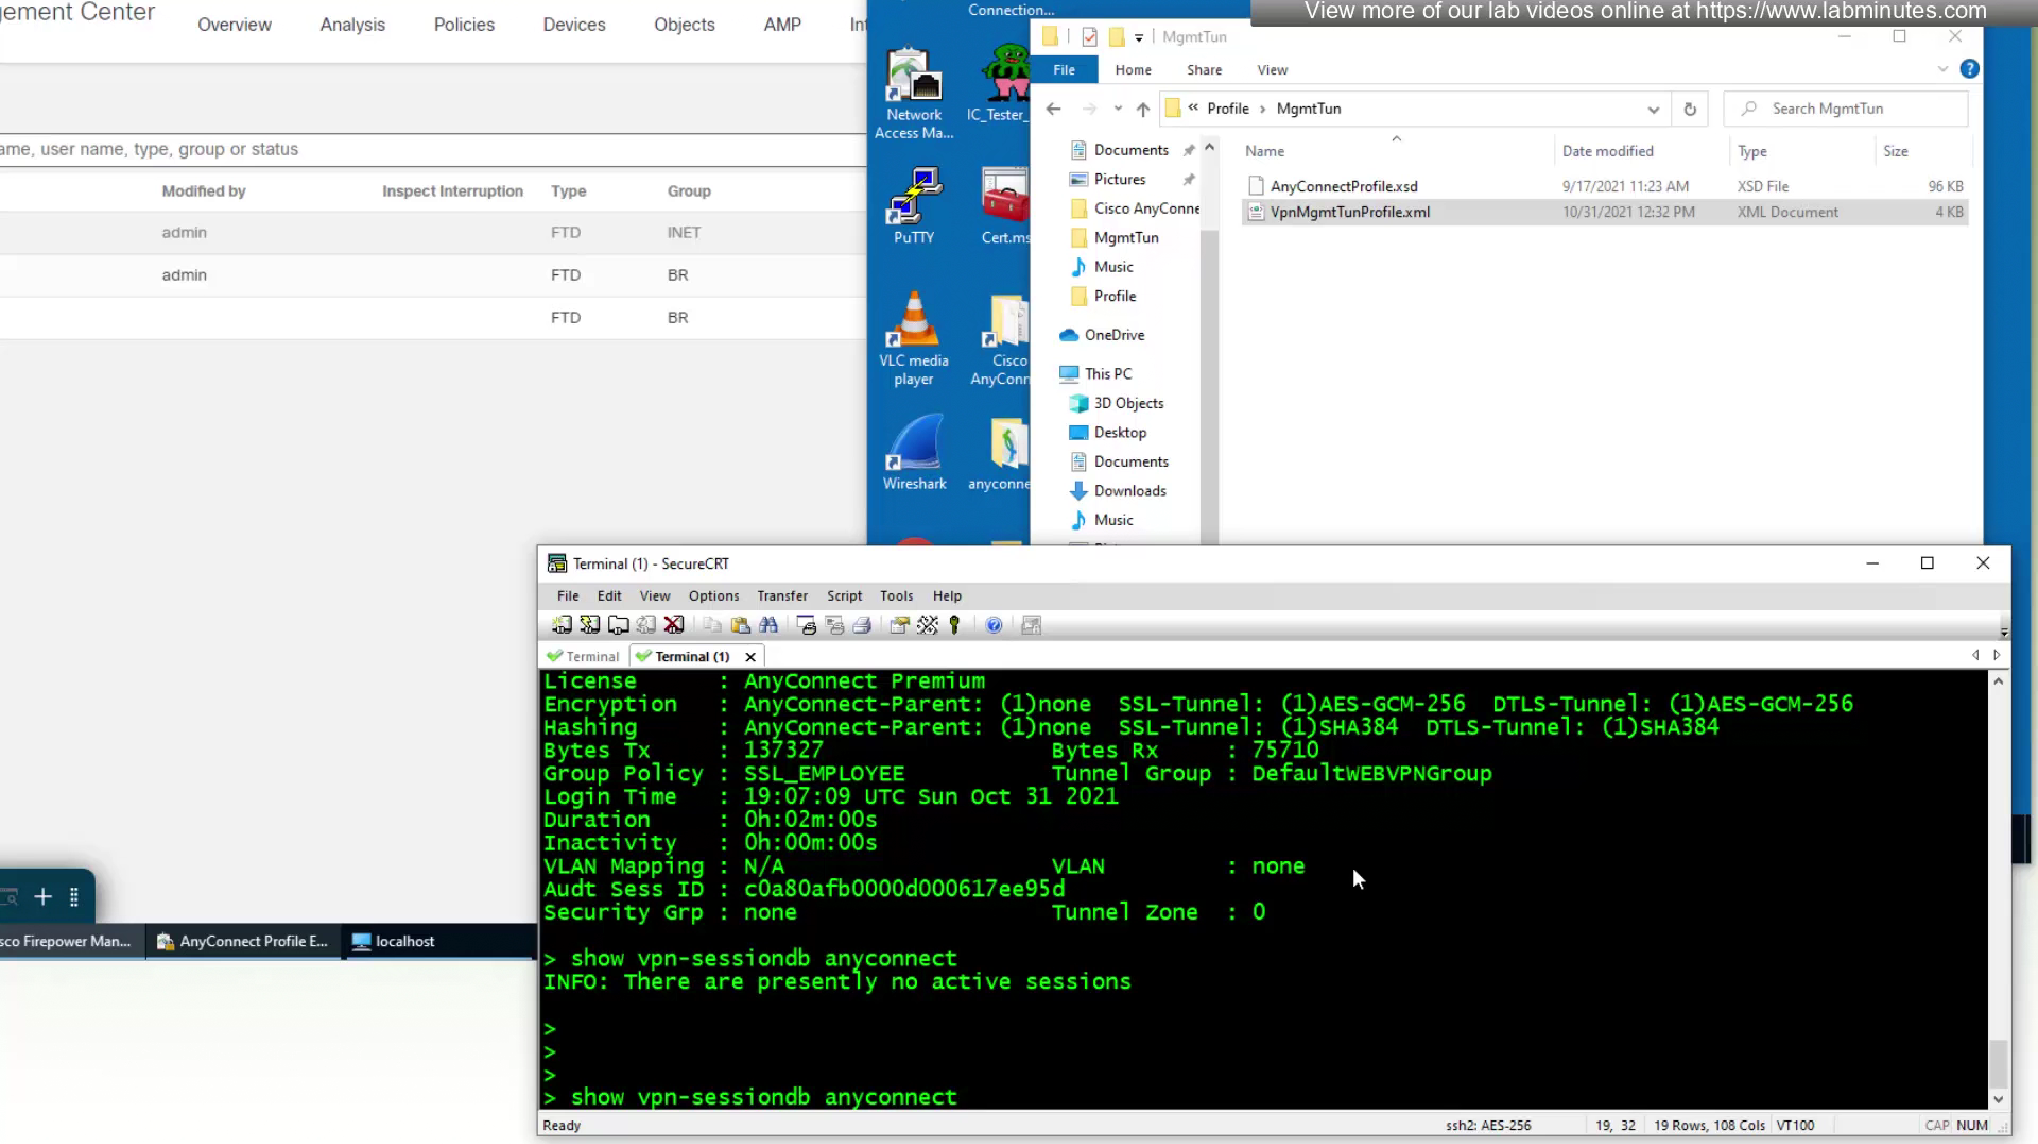
Task: Click the Find binoculars icon
Action: (768, 625)
